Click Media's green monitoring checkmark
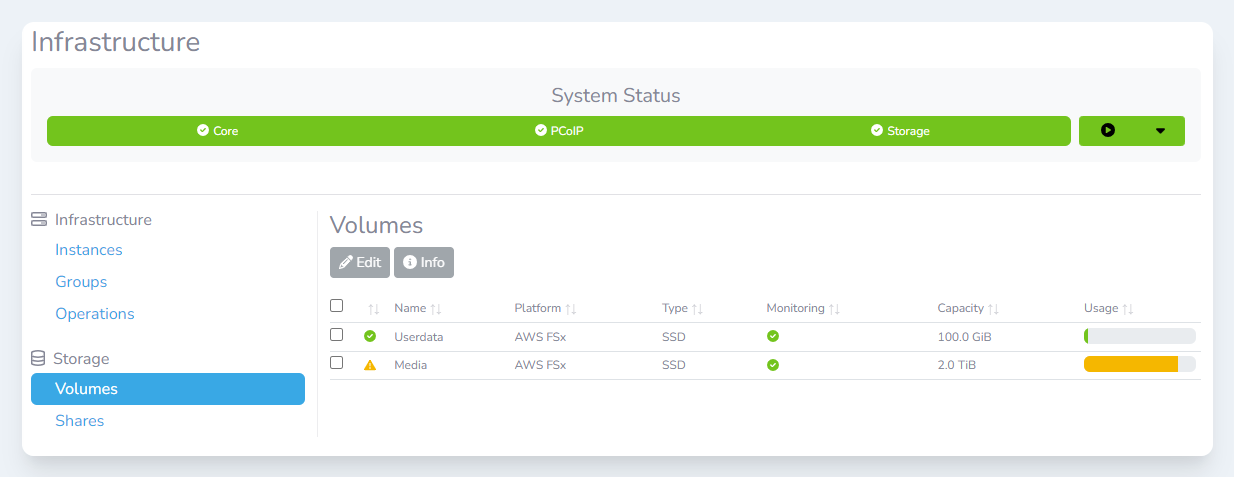This screenshot has width=1234, height=477. 773,365
